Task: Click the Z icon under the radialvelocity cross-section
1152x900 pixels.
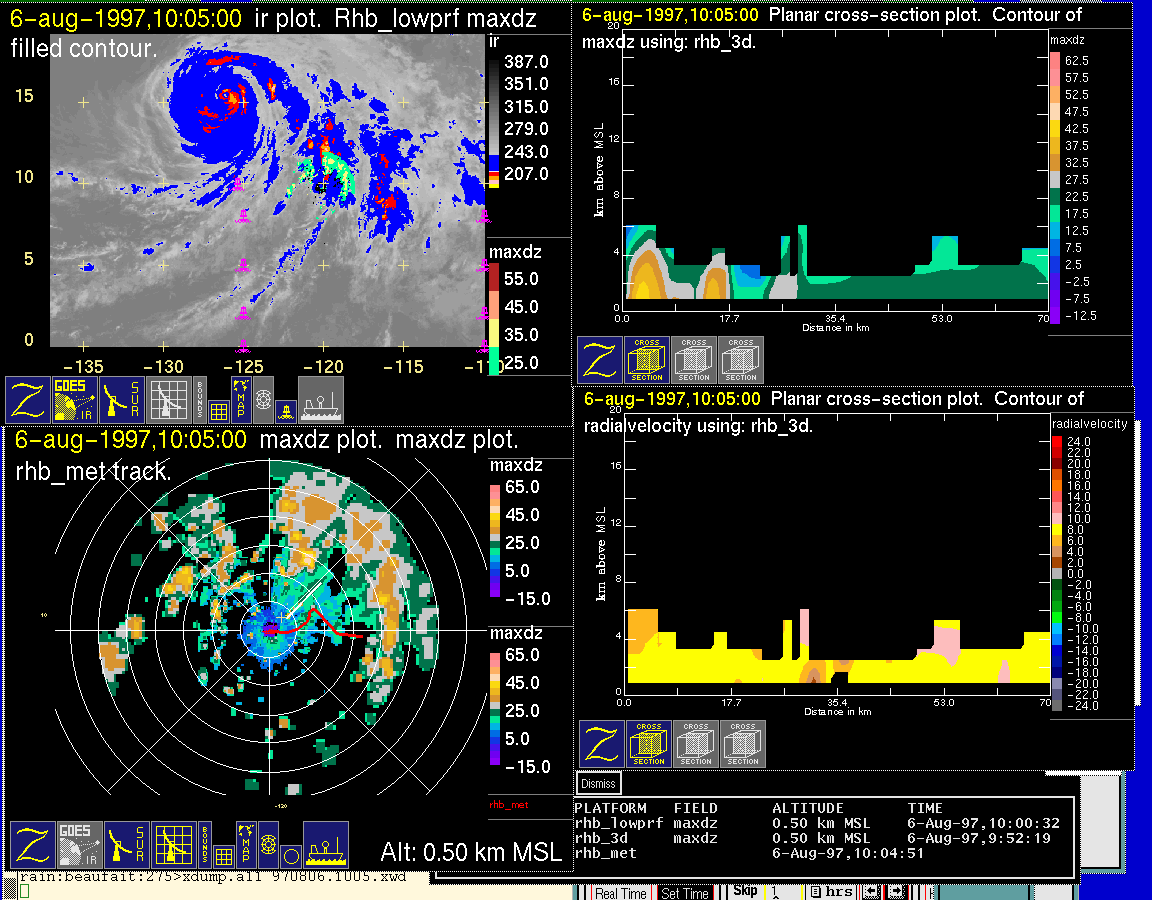Action: click(600, 744)
